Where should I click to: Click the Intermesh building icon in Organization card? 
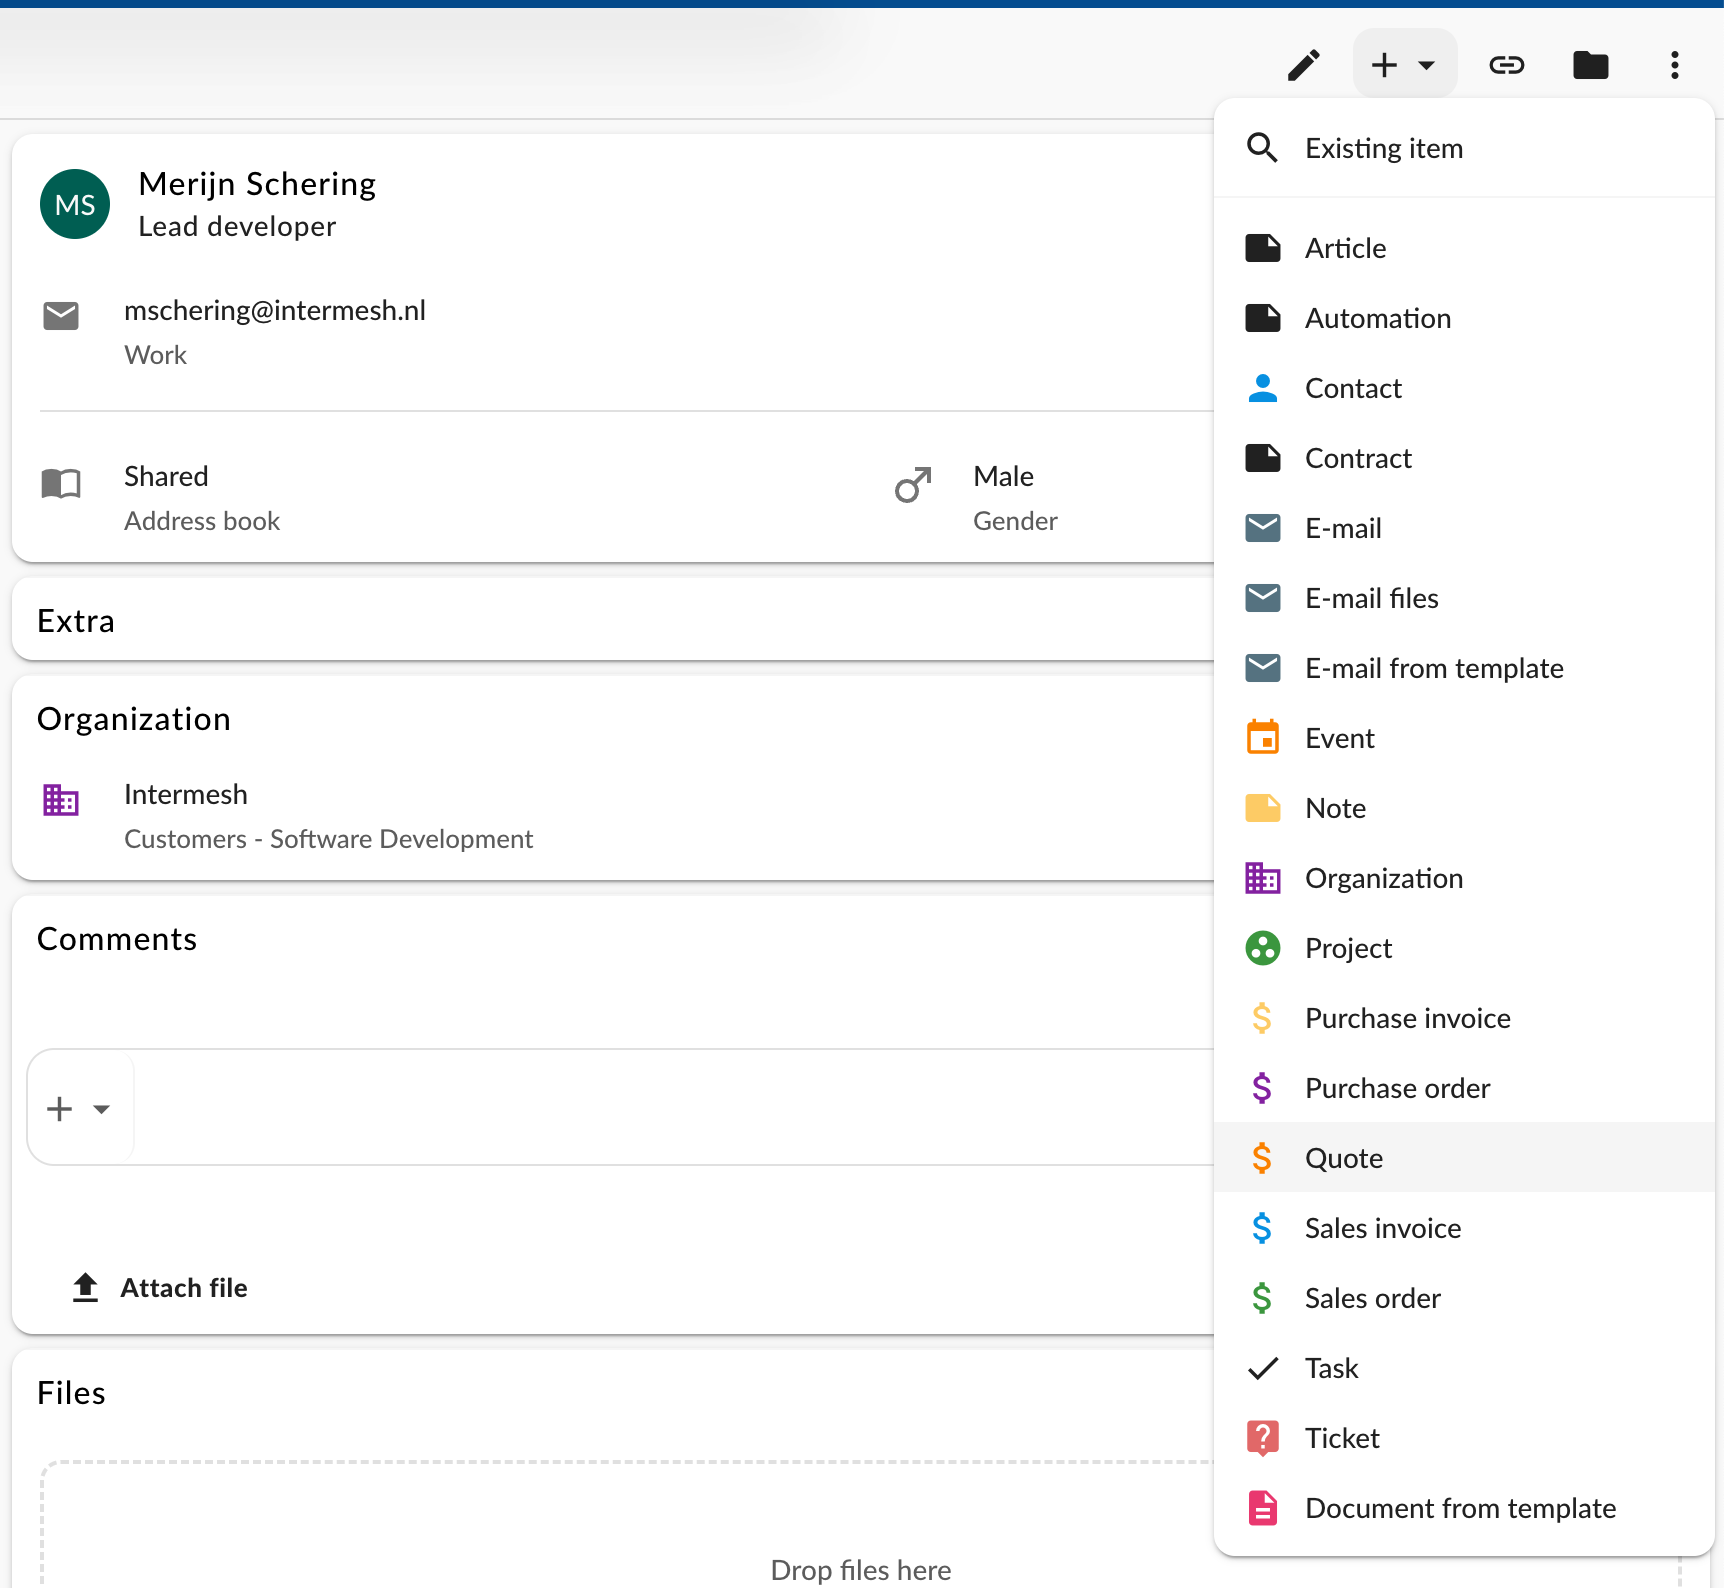pyautogui.click(x=61, y=800)
